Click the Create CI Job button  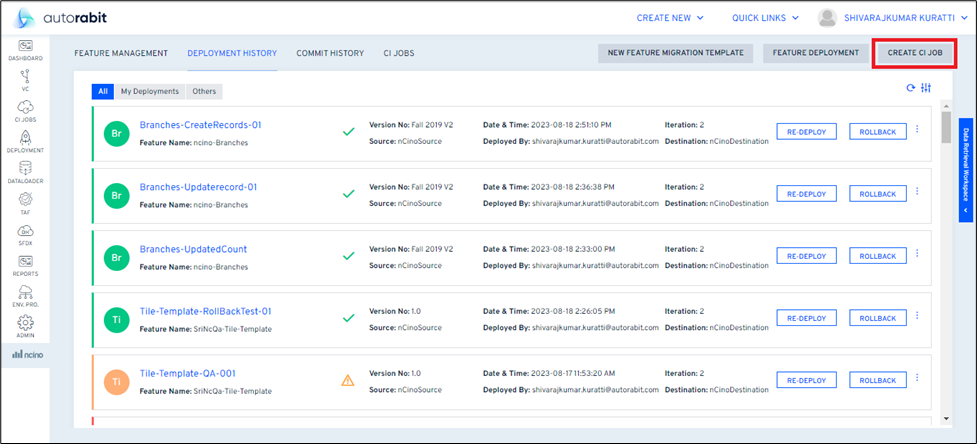(x=915, y=53)
